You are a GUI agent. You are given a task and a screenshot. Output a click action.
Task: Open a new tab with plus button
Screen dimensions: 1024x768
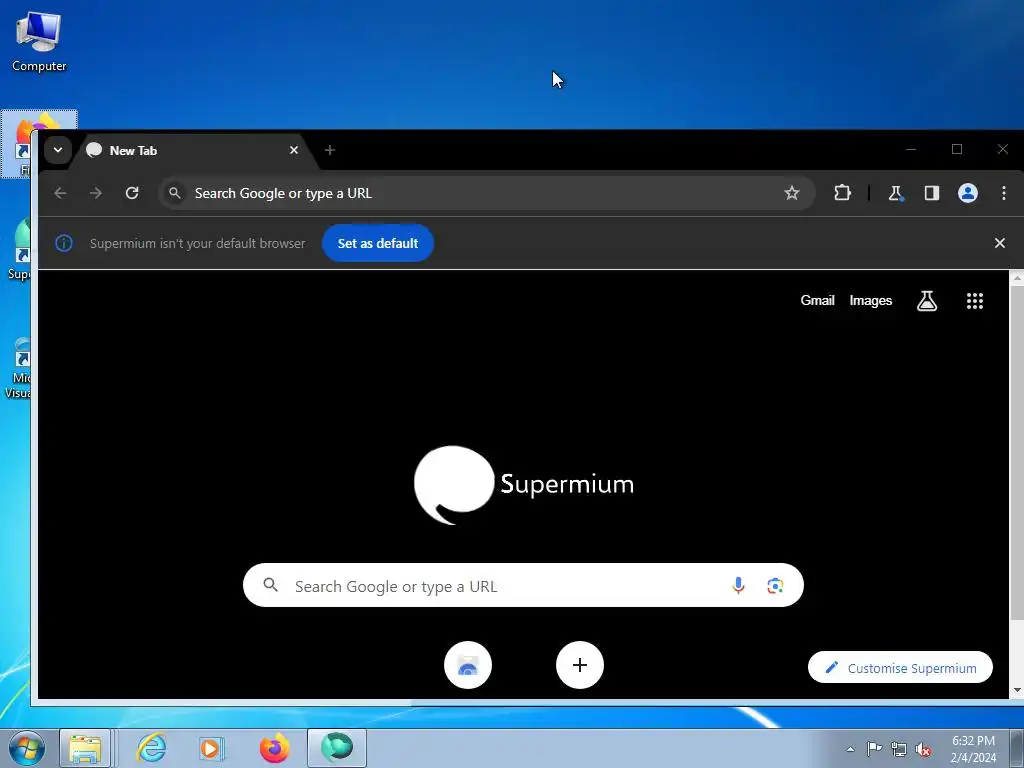330,150
